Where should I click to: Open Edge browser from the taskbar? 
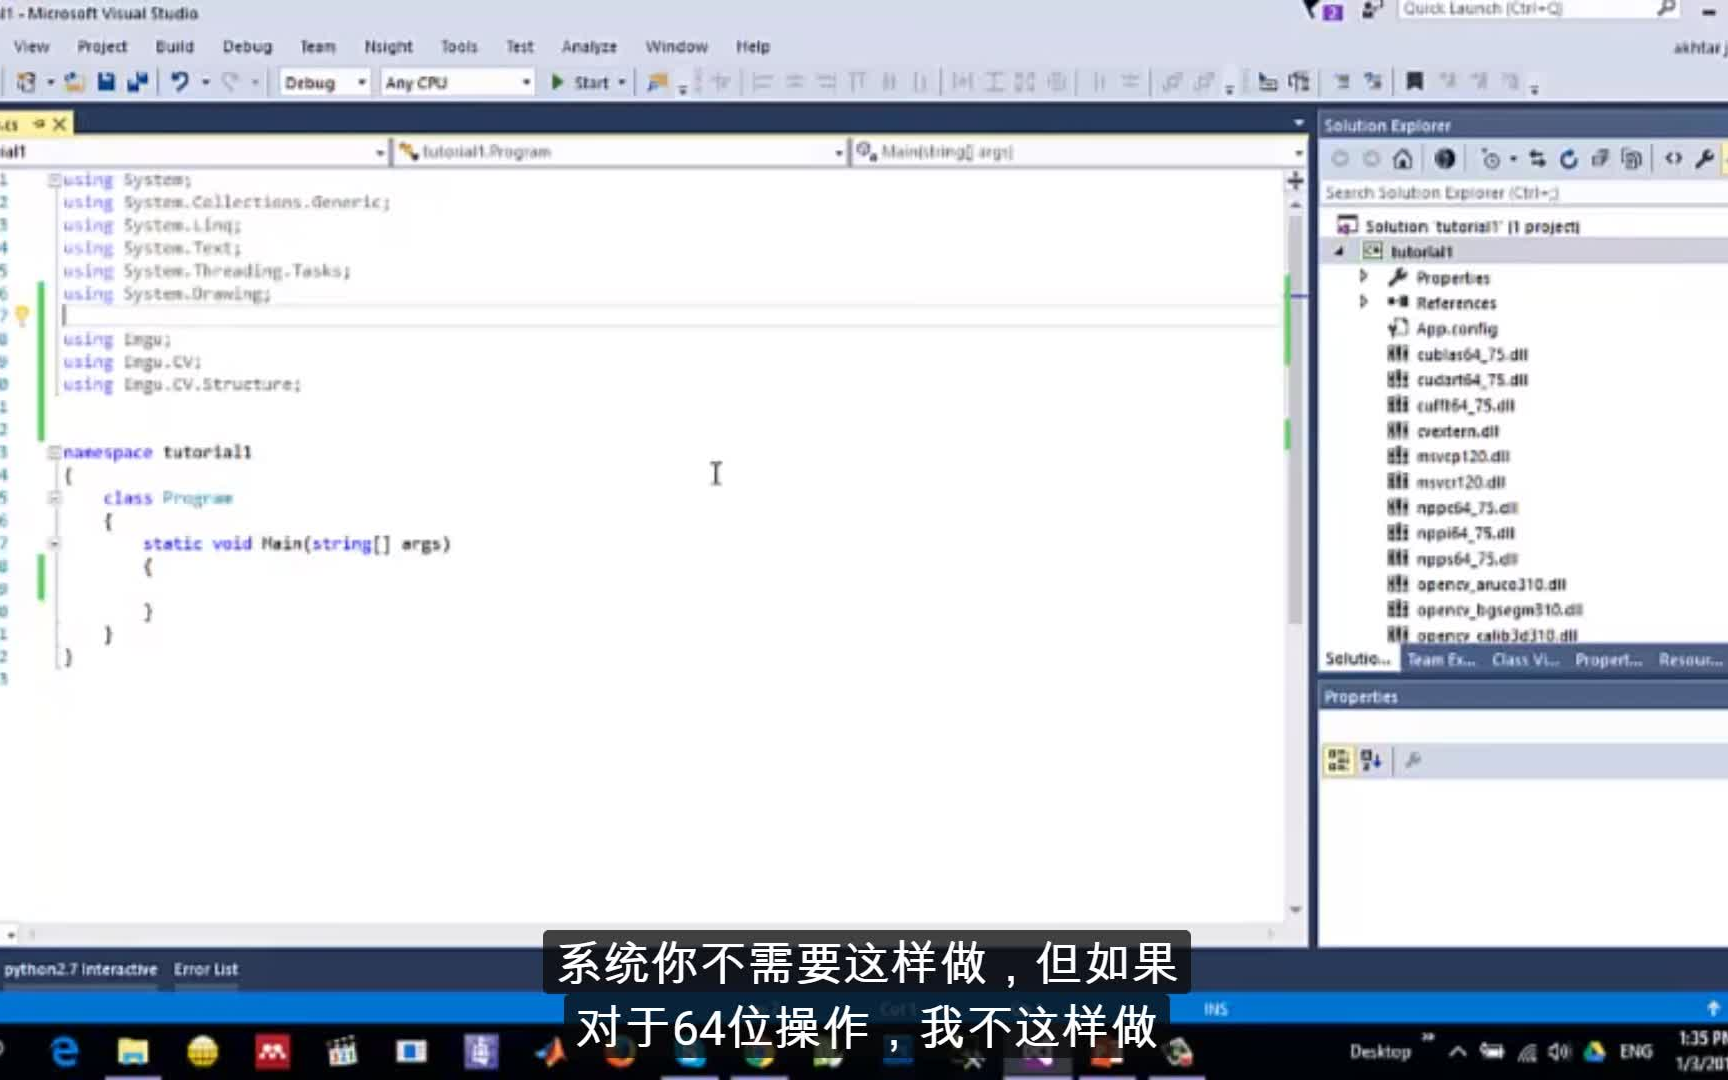tap(65, 1052)
